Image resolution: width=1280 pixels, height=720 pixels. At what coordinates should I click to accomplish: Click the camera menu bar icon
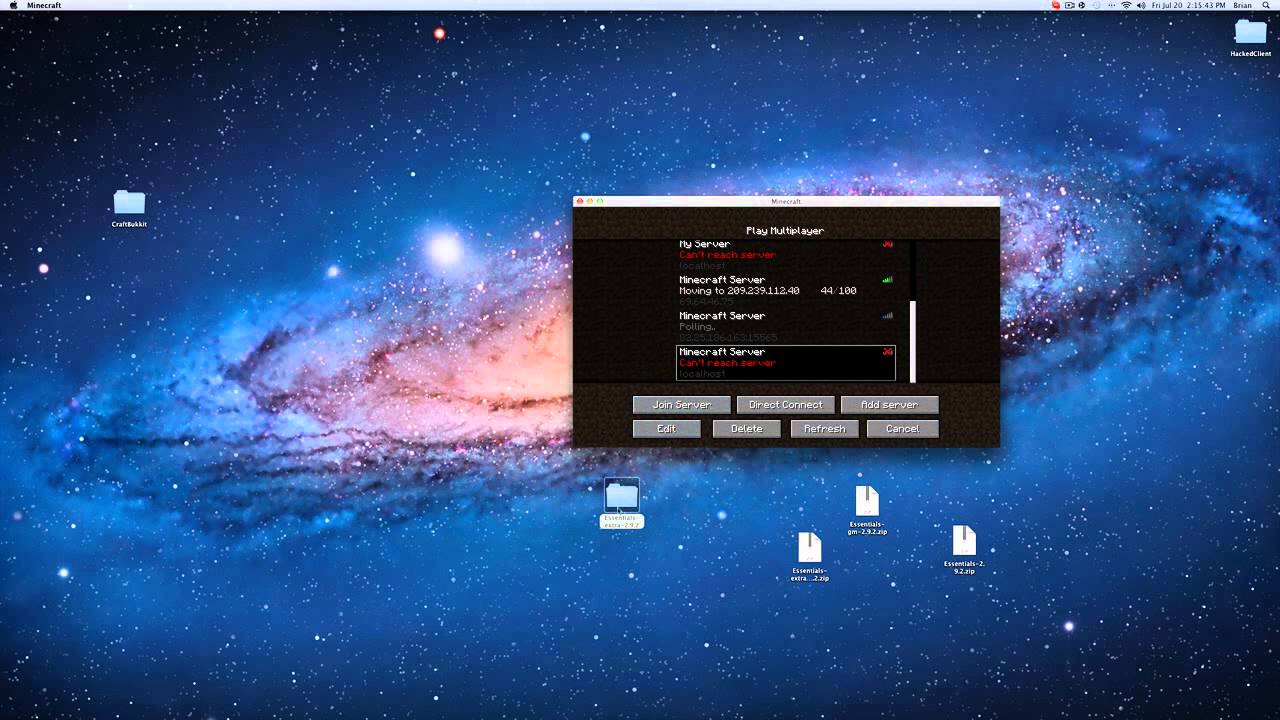tap(1069, 5)
